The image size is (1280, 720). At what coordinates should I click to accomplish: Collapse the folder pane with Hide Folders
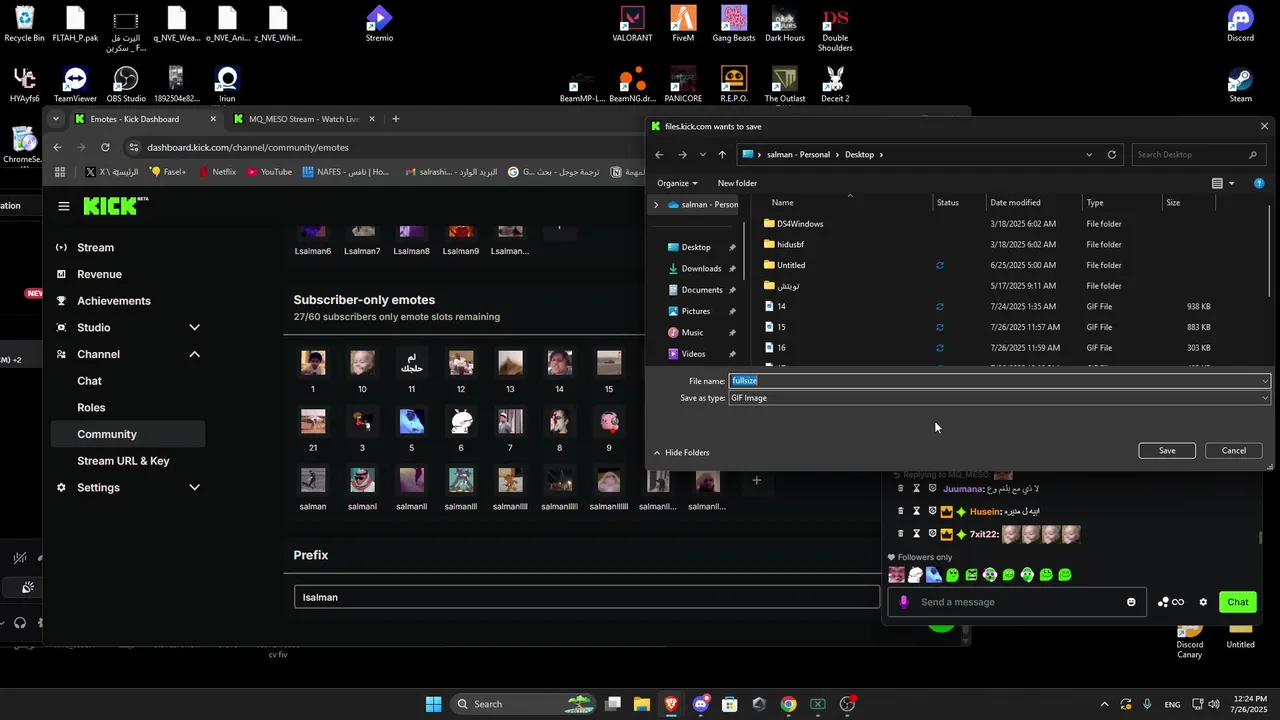pos(681,453)
